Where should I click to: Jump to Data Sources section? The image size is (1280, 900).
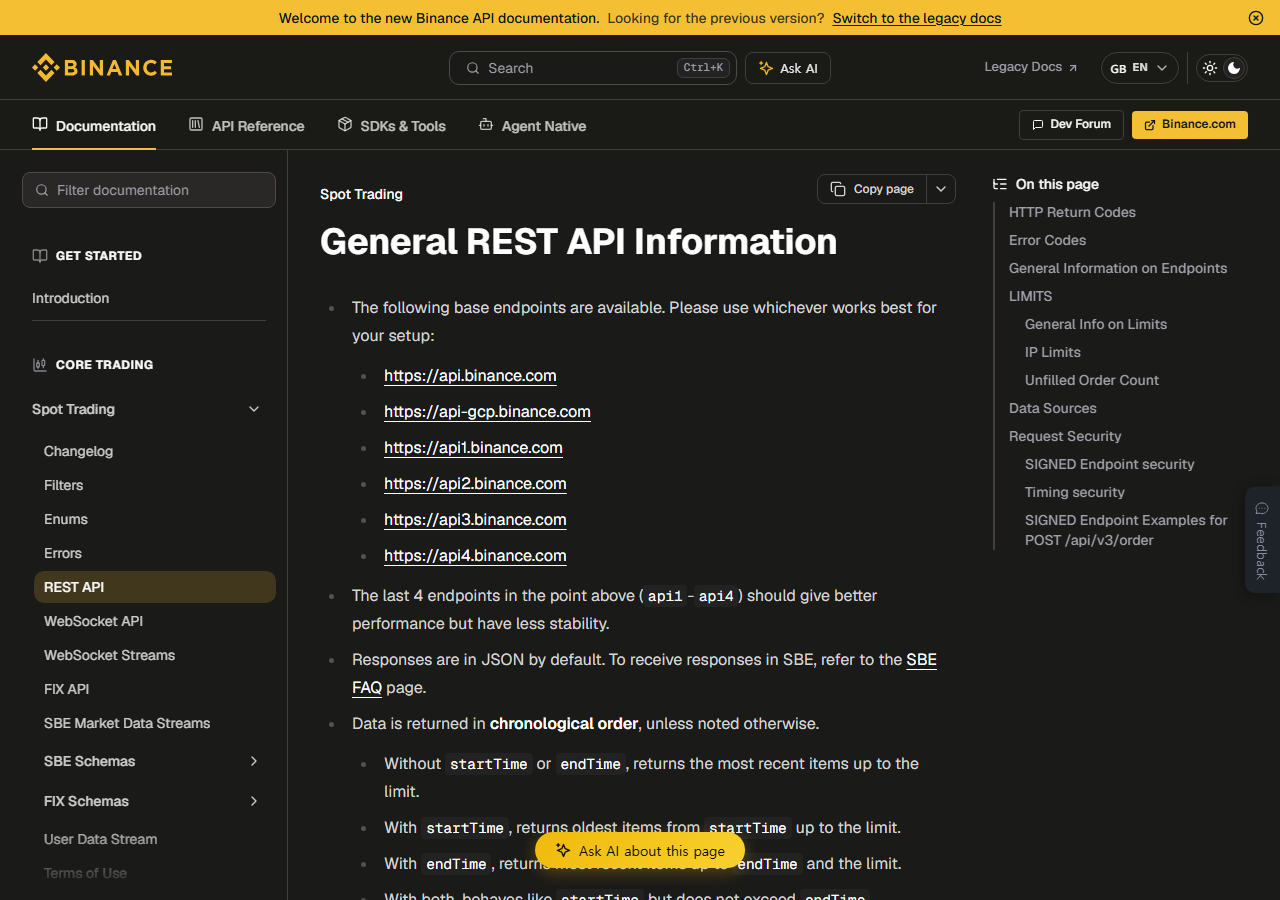[x=1052, y=408]
